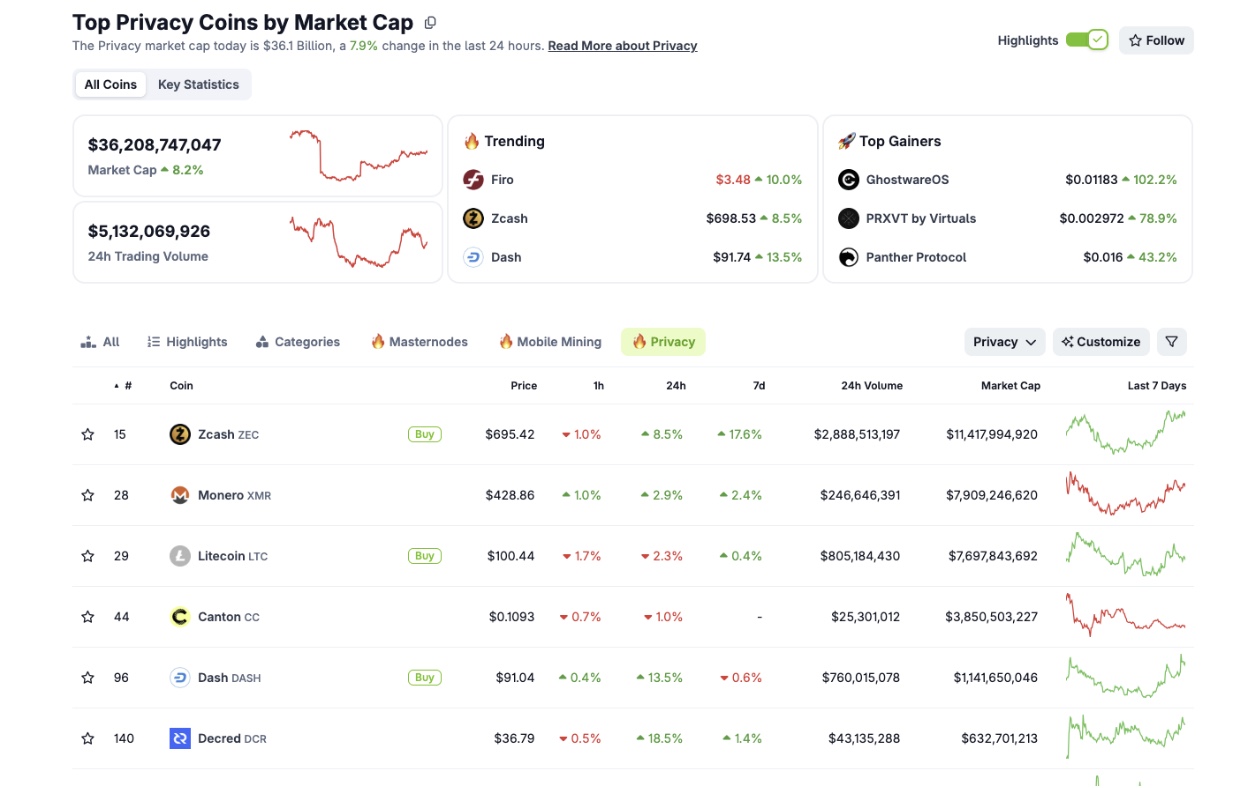Star Zcash to add it to watchlist
This screenshot has width=1250, height=788.
click(x=87, y=434)
